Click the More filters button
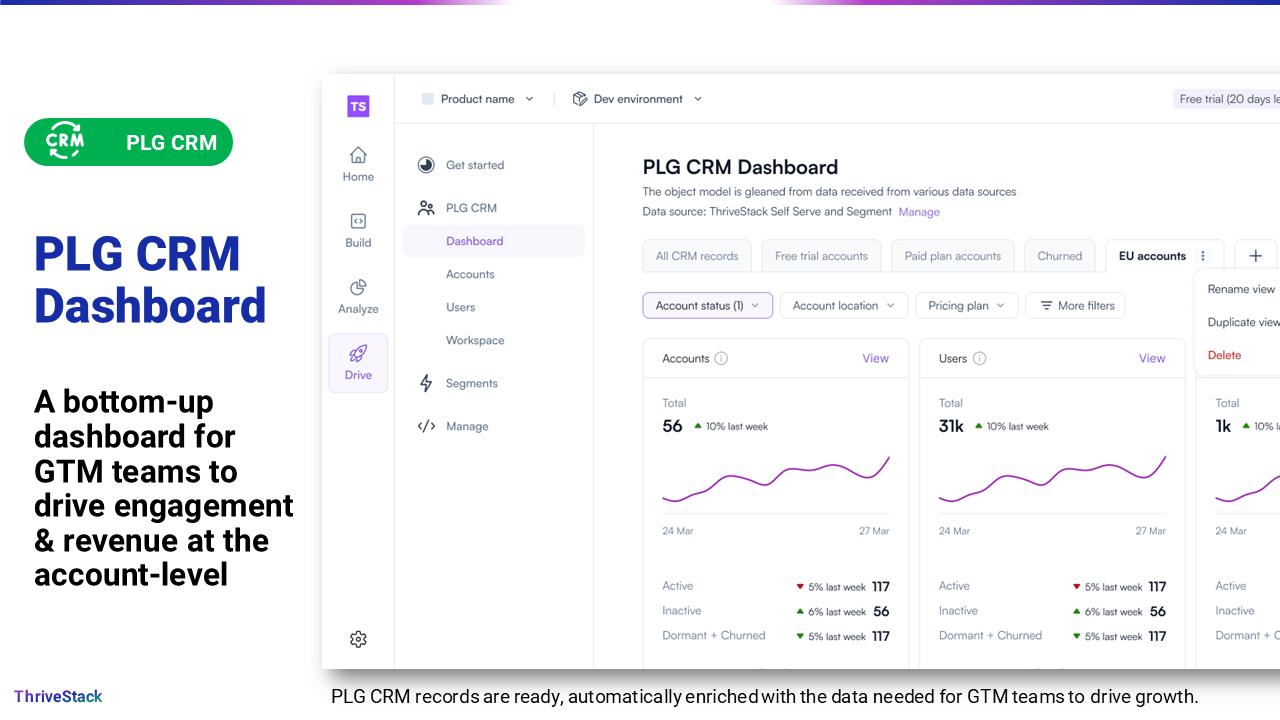Screen dimensions: 1280x720 pyautogui.click(x=1076, y=306)
